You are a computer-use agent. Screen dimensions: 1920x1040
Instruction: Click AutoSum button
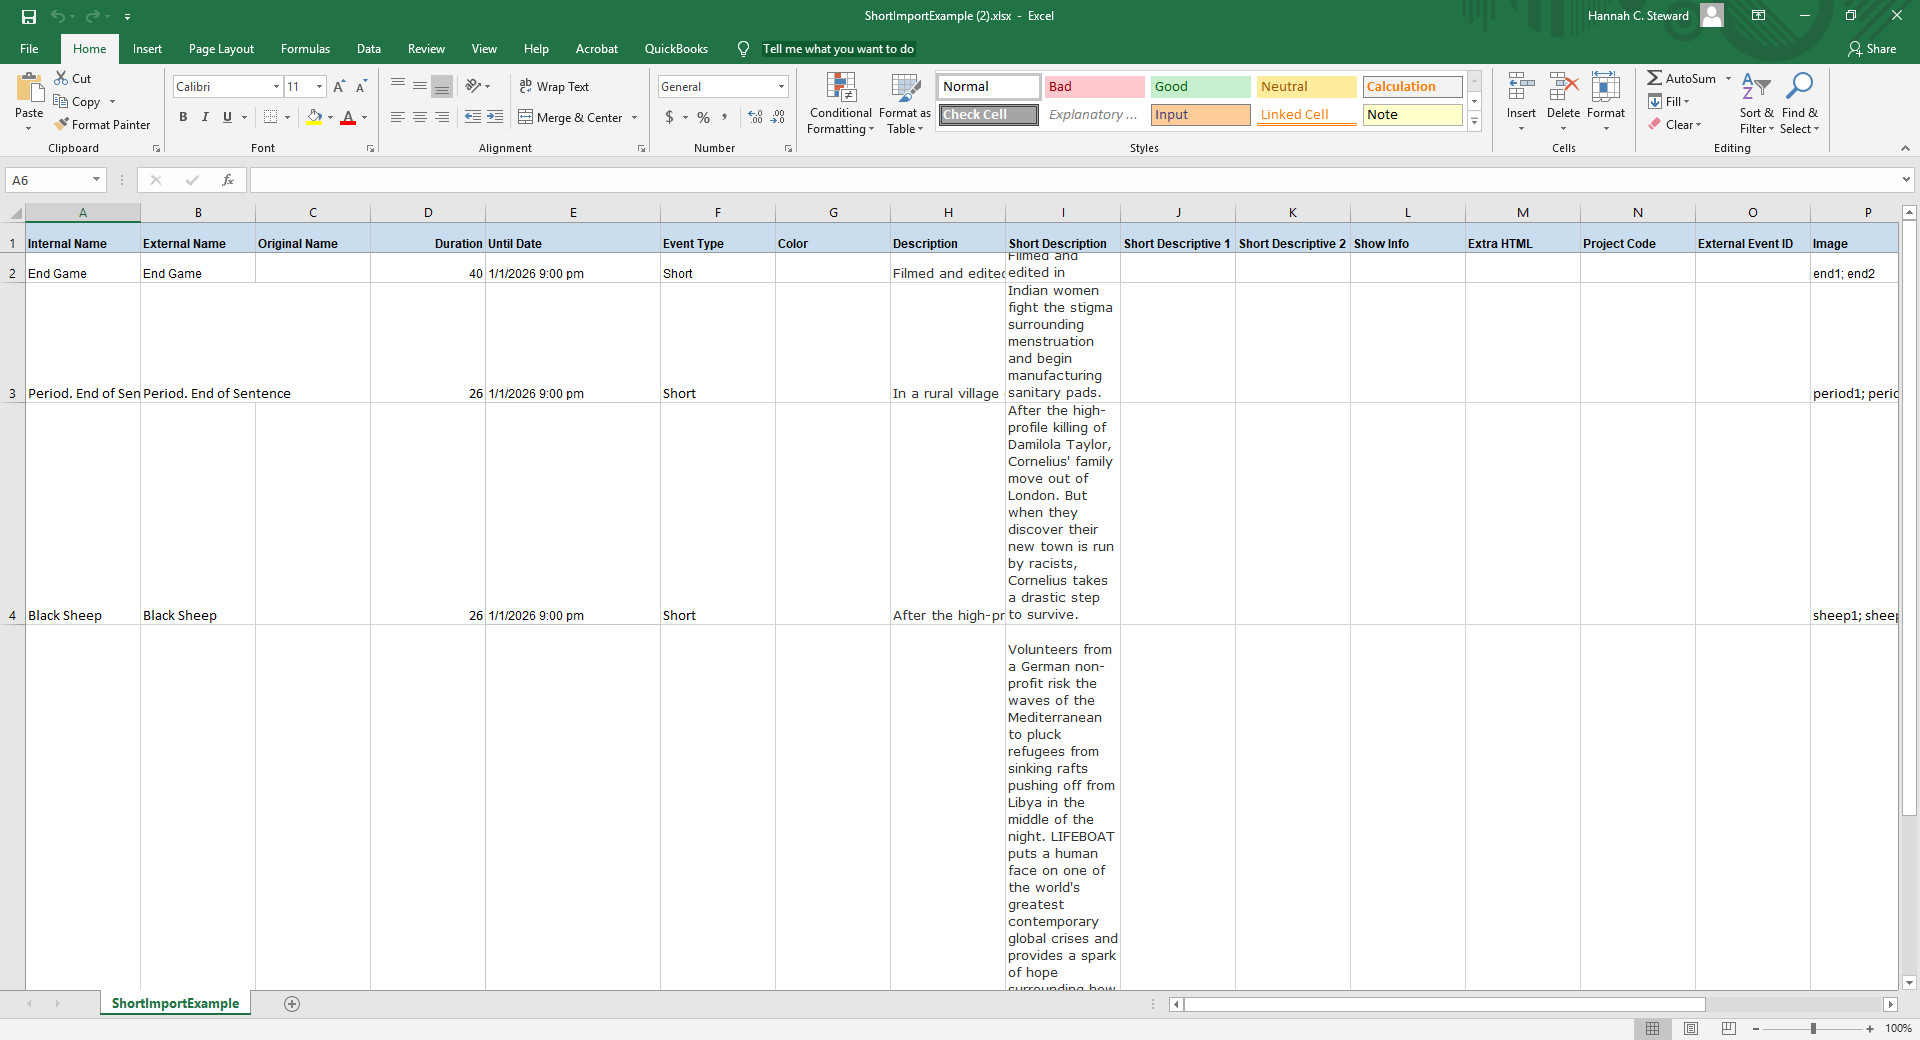coord(1682,78)
